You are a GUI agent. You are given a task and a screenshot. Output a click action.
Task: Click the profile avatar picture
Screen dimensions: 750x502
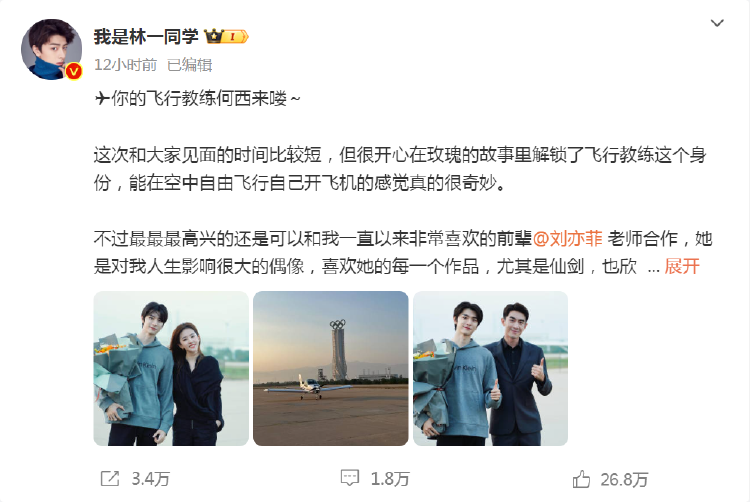[x=51, y=49]
